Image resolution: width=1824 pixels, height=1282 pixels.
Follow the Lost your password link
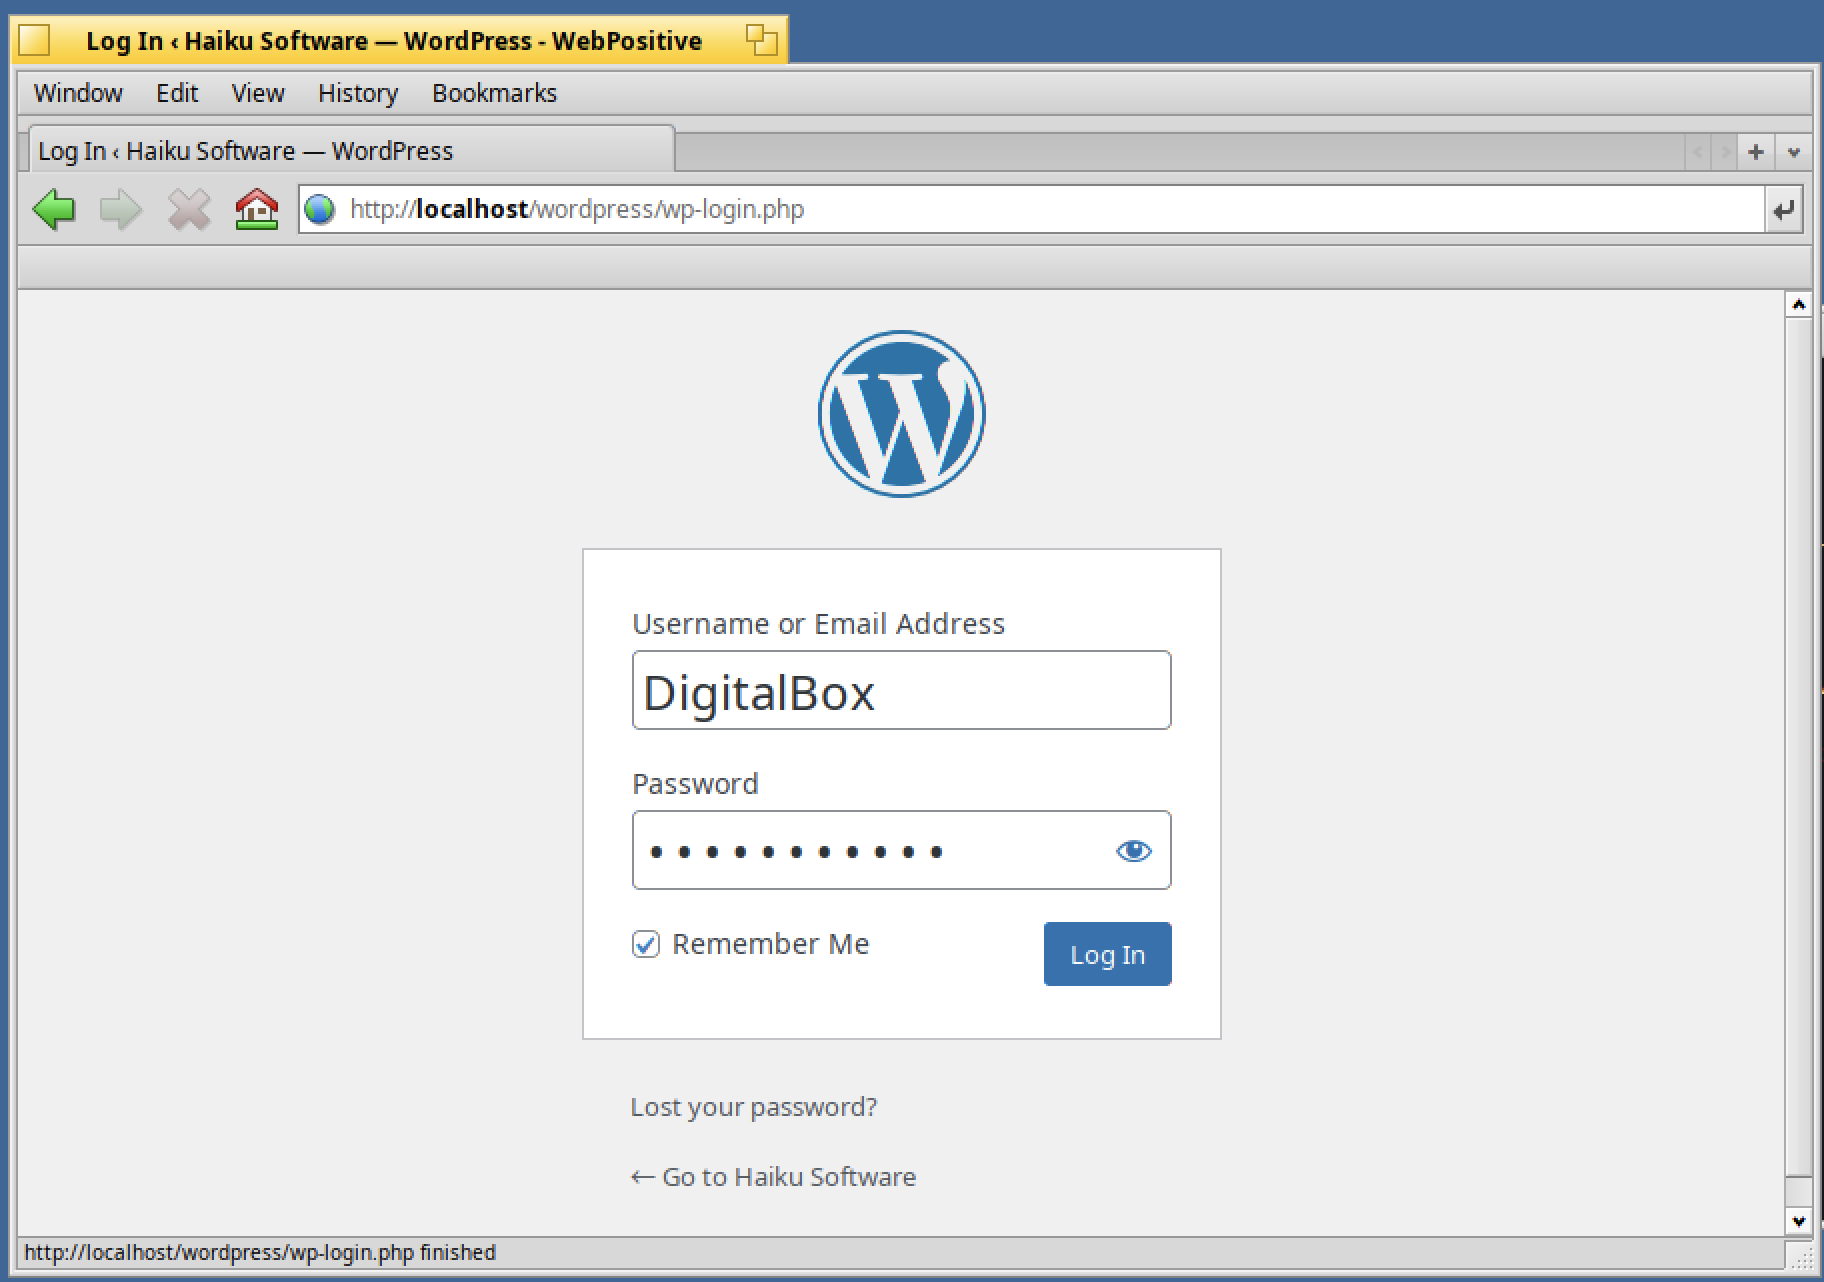(754, 1107)
